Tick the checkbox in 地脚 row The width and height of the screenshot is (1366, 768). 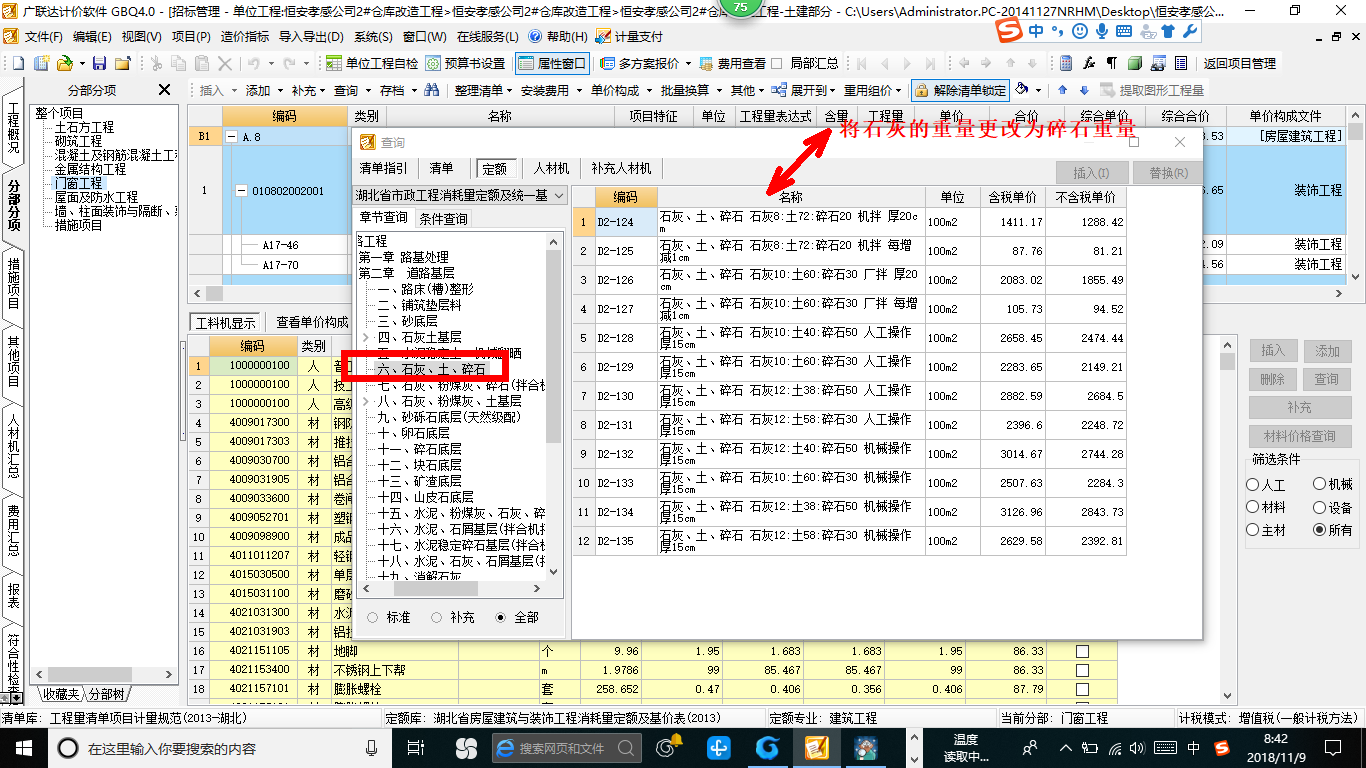tap(1082, 651)
